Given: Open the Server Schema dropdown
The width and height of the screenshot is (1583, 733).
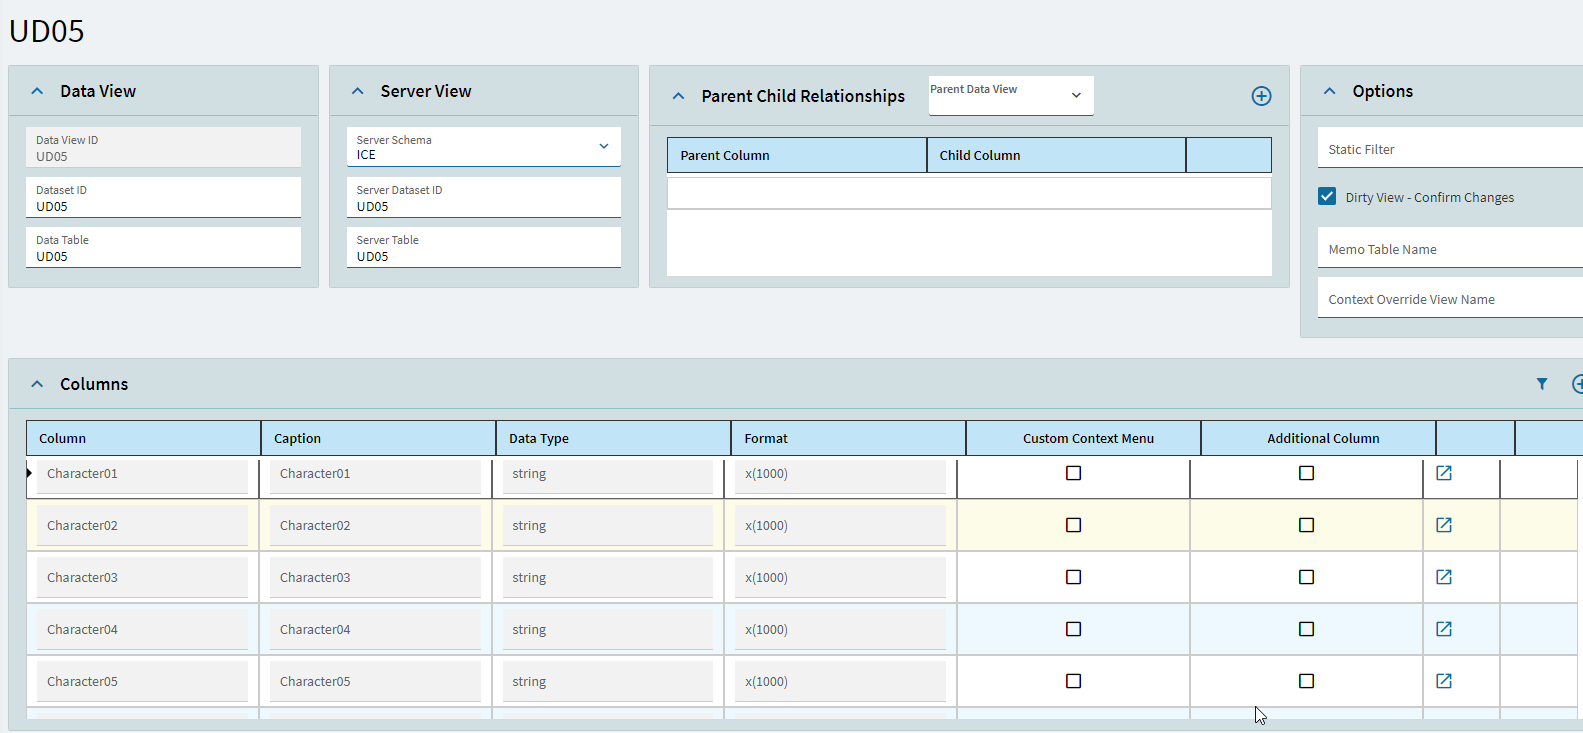Looking at the screenshot, I should coord(603,147).
